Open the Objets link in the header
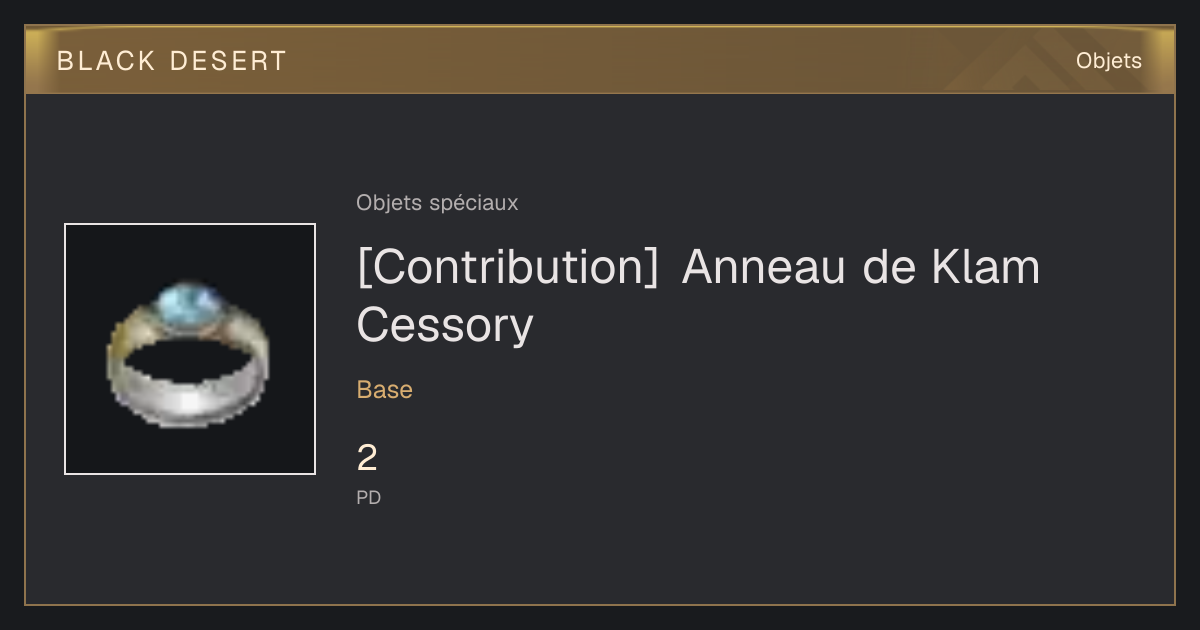 pos(1108,61)
